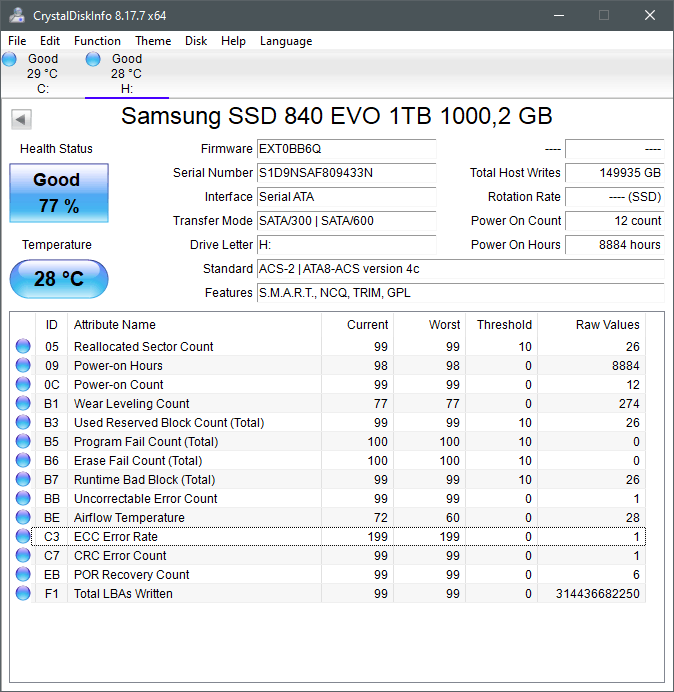
Task: Click the Interface field Serial ATA
Action: point(346,196)
